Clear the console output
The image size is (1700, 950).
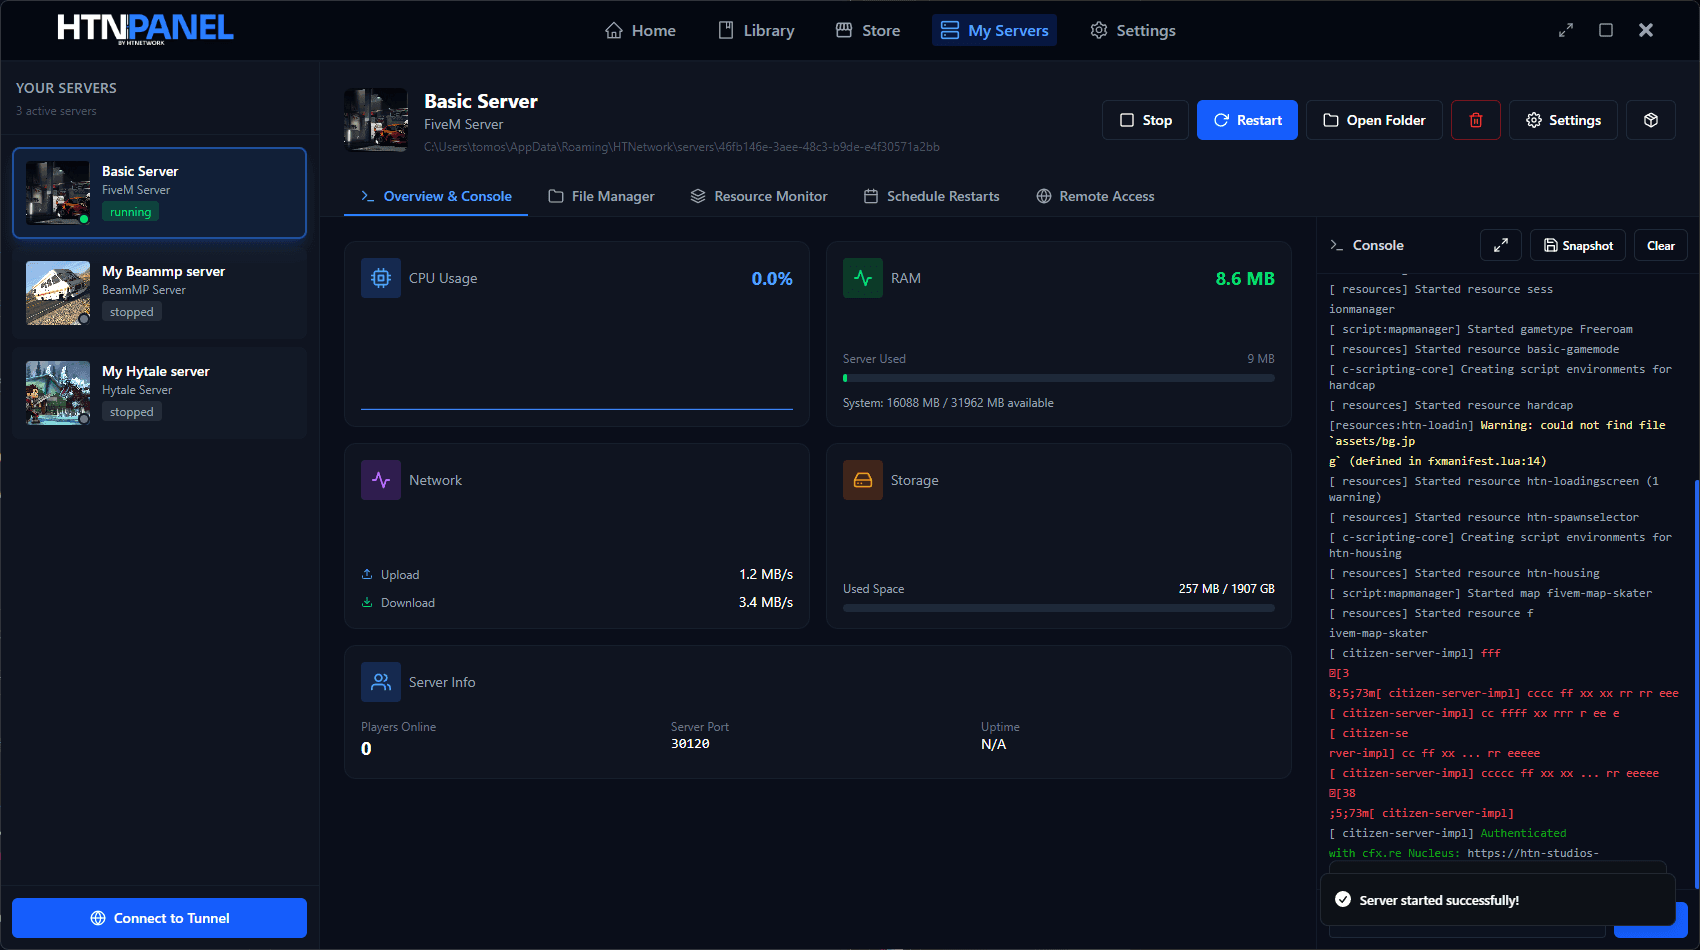pyautogui.click(x=1661, y=245)
